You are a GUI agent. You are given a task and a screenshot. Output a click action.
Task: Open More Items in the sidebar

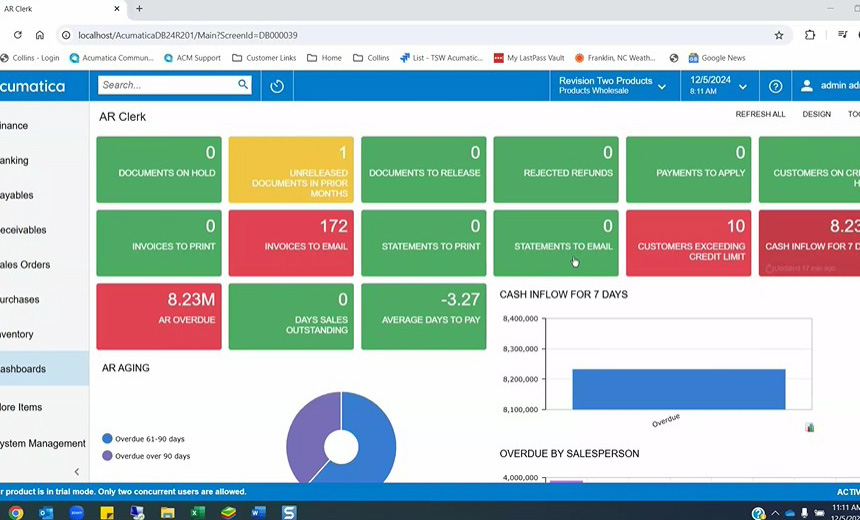[44, 407]
